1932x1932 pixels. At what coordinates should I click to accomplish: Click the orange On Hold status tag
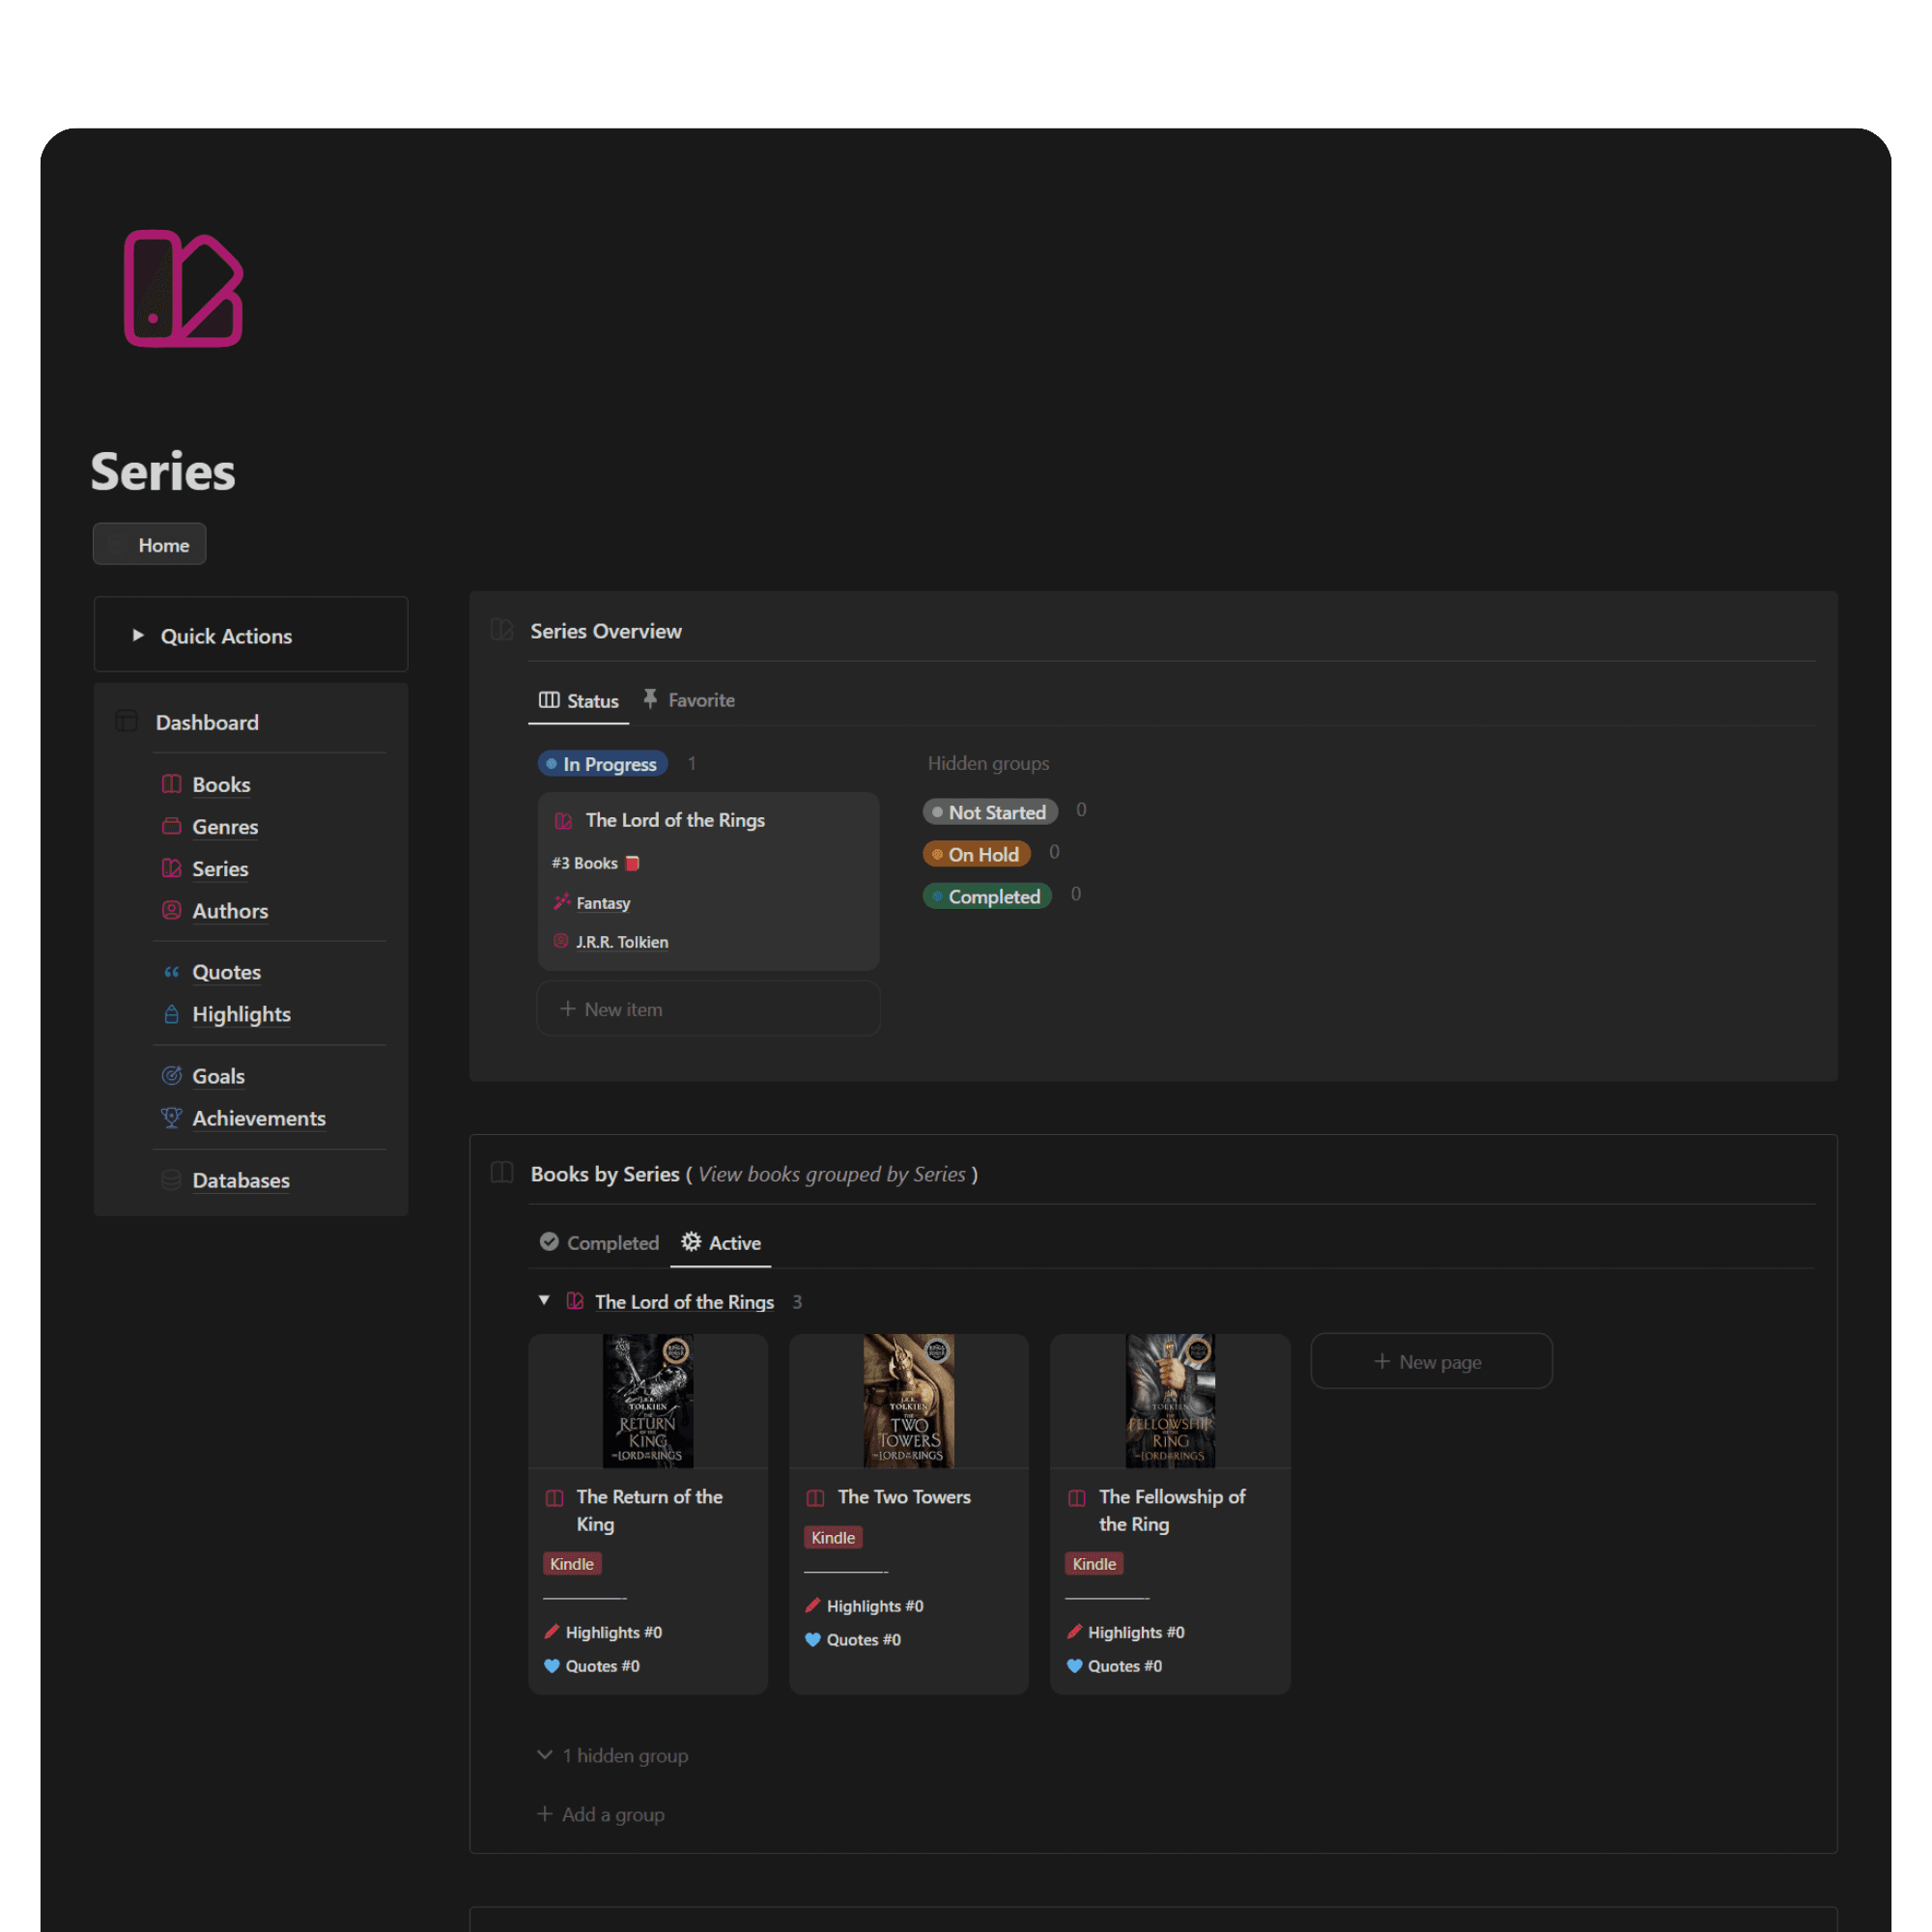(x=976, y=854)
